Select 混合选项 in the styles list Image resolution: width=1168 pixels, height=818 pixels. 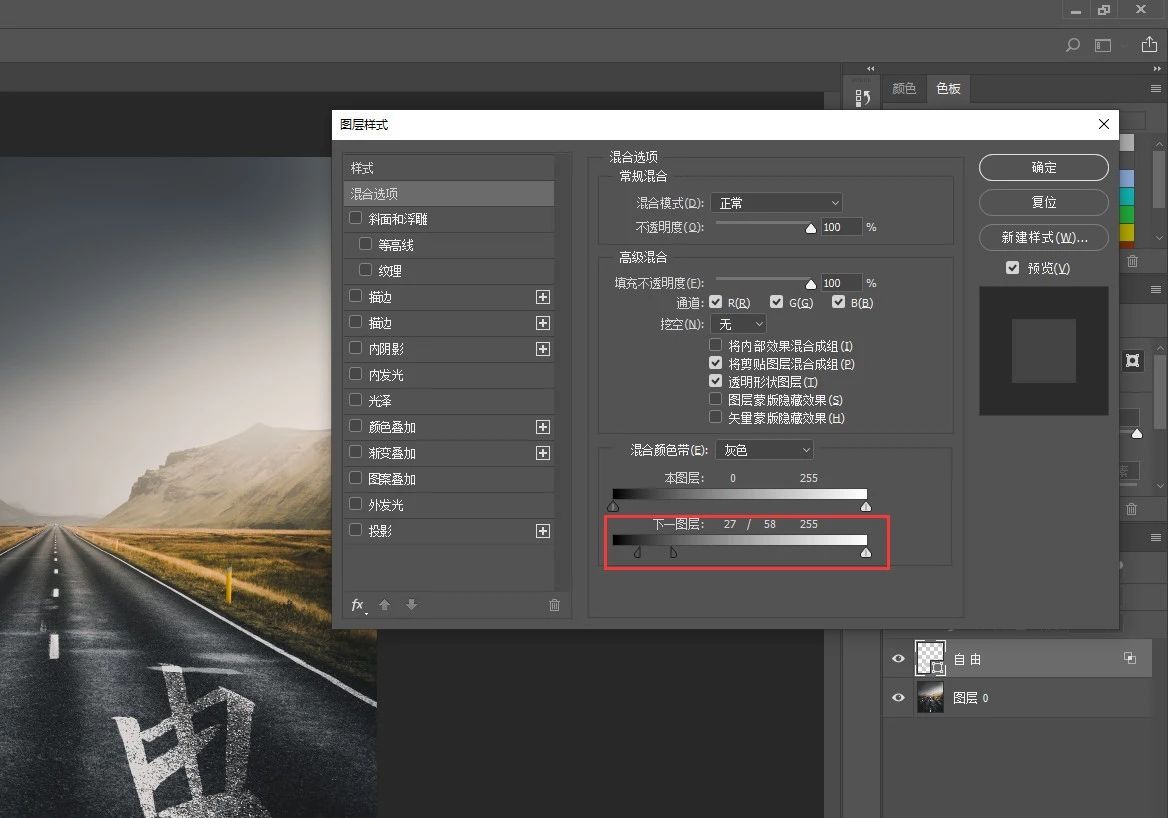[448, 193]
